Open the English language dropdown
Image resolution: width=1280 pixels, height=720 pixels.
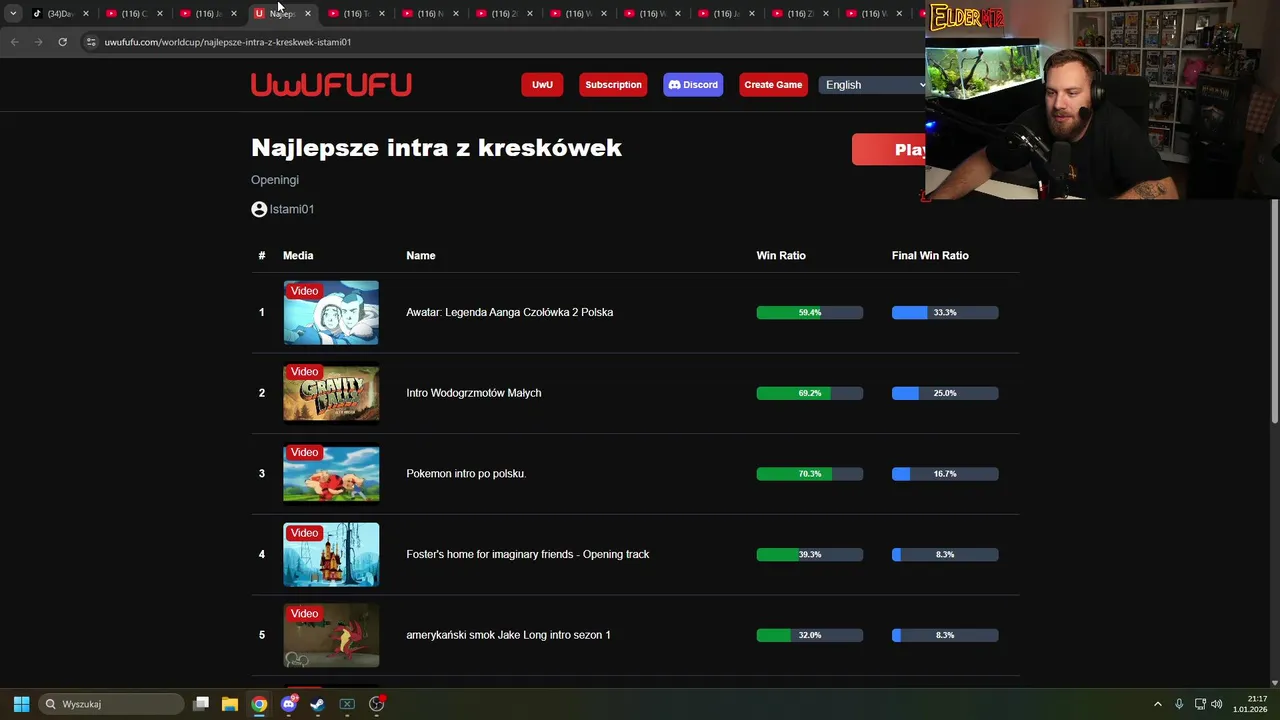[875, 85]
